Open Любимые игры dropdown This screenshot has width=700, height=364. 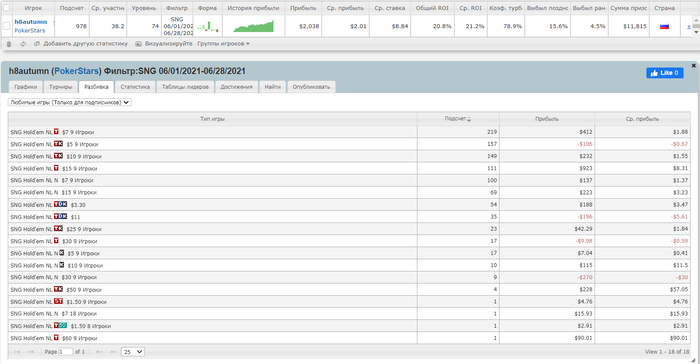click(70, 102)
